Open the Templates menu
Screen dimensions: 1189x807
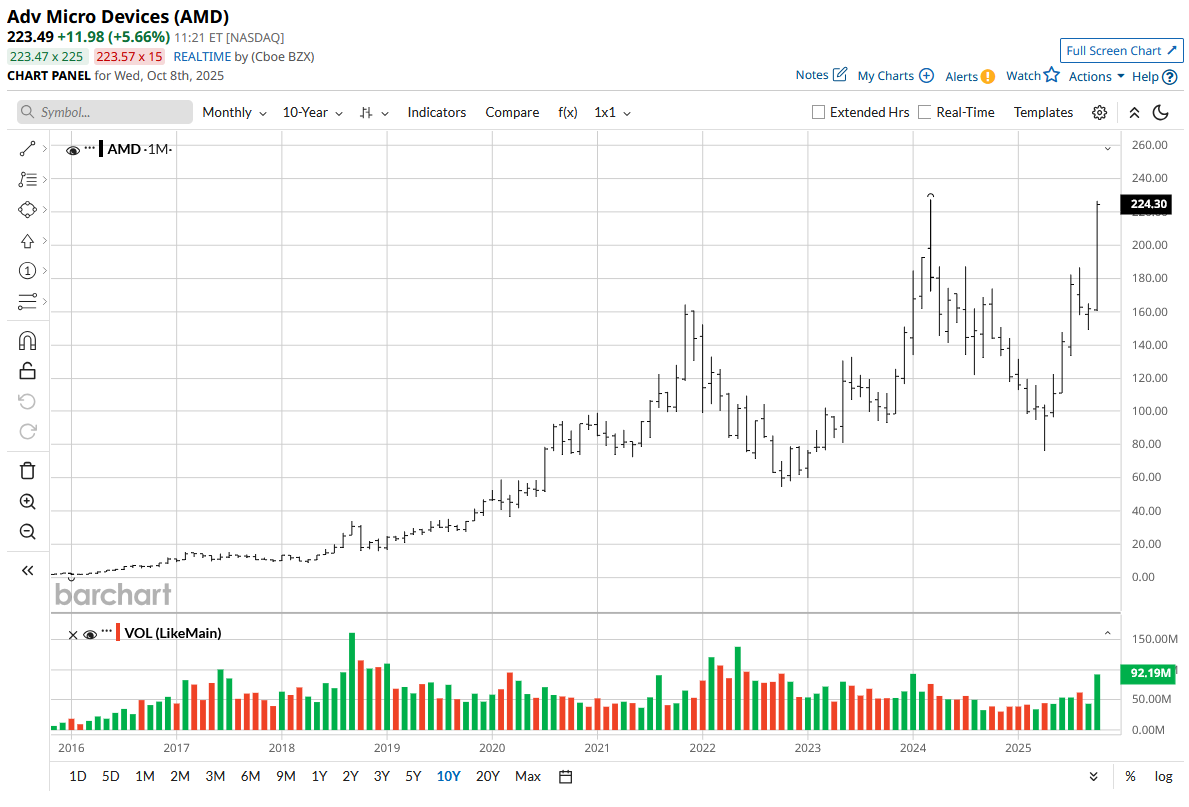click(x=1043, y=112)
